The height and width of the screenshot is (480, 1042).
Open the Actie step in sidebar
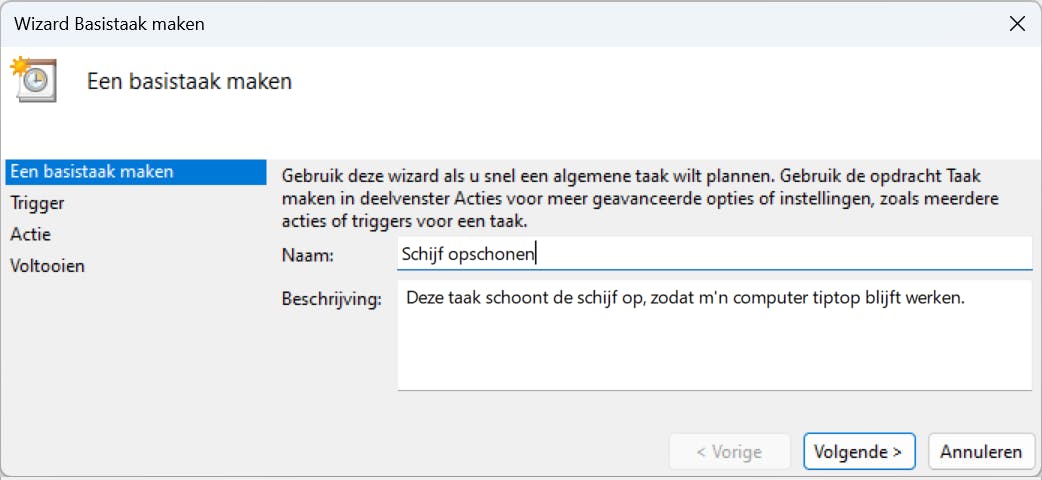(x=31, y=235)
